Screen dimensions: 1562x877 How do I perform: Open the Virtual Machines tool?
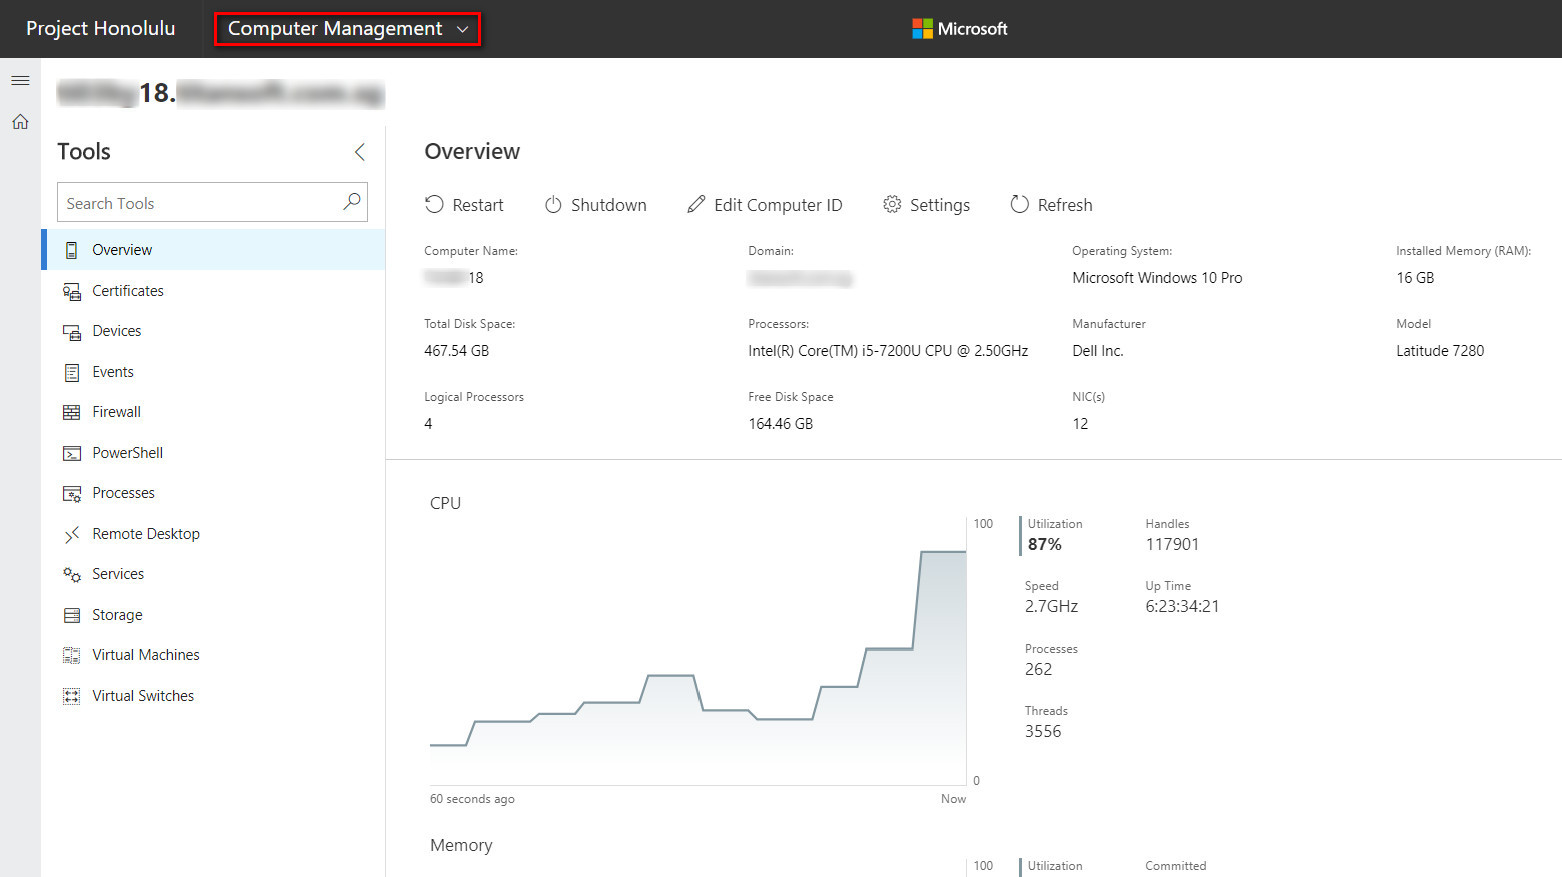[146, 655]
